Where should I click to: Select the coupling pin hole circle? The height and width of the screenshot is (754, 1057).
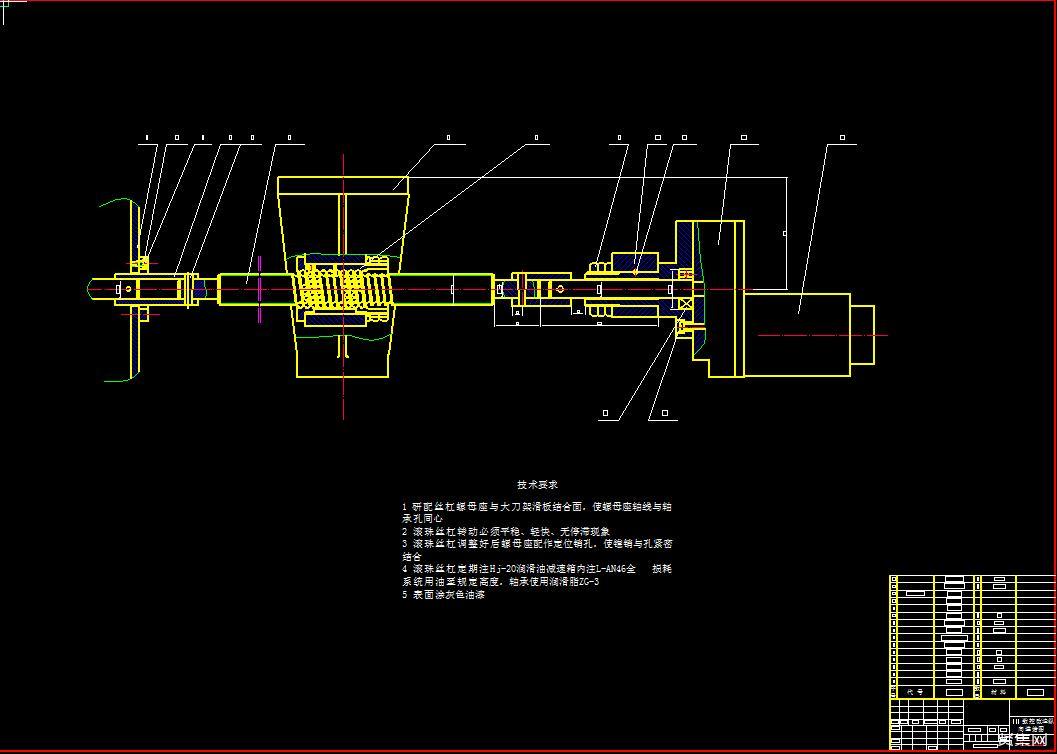(x=560, y=289)
